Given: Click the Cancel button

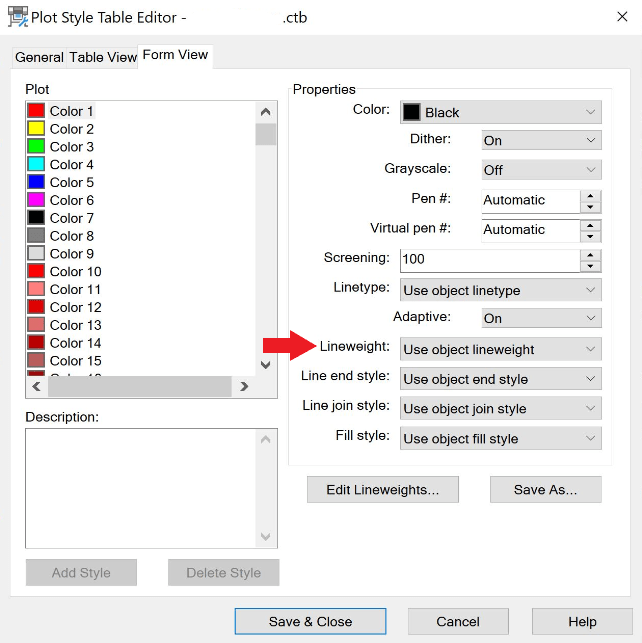Looking at the screenshot, I should pos(458,622).
